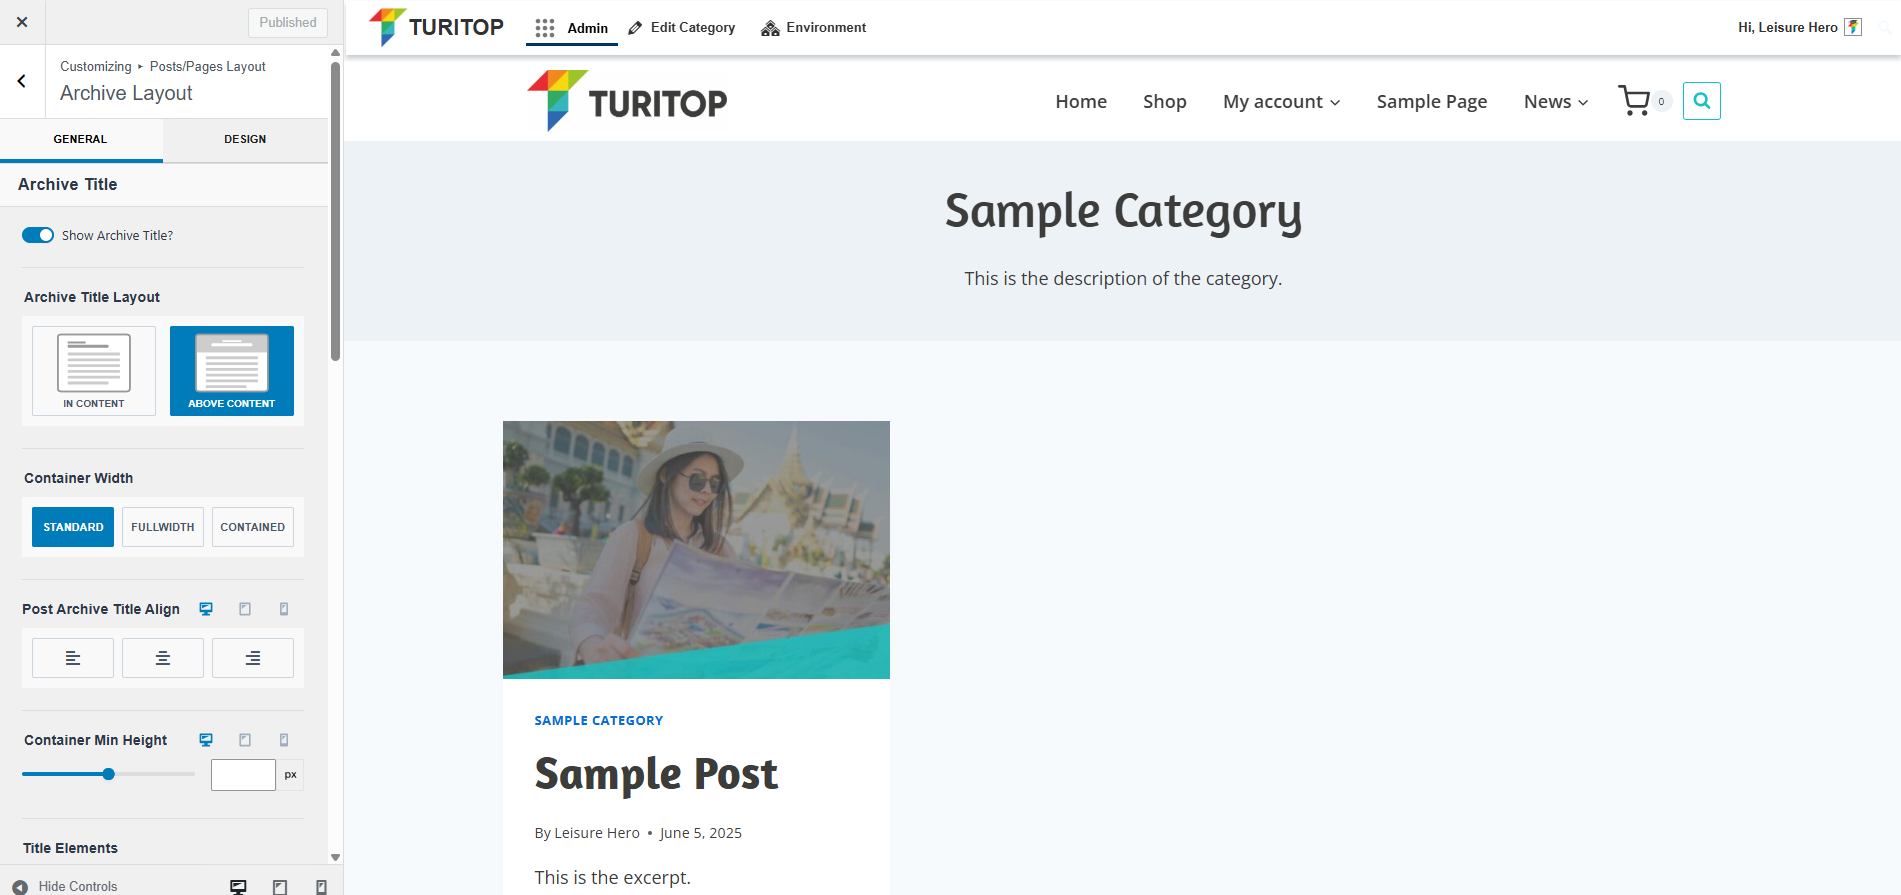Switch to the Design tab
The image size is (1901, 895).
point(245,139)
